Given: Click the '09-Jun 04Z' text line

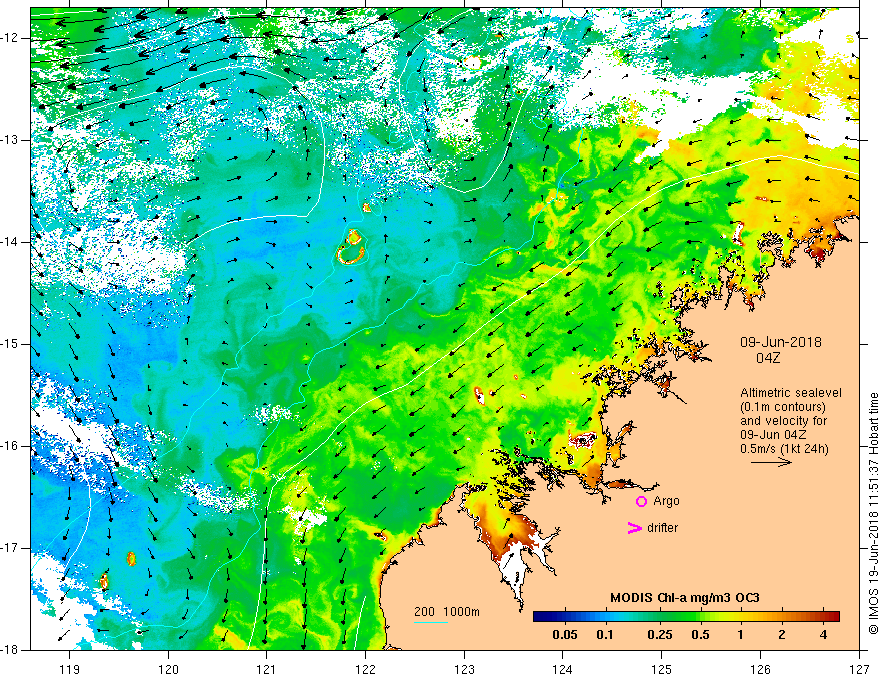Looking at the screenshot, I should tap(772, 434).
